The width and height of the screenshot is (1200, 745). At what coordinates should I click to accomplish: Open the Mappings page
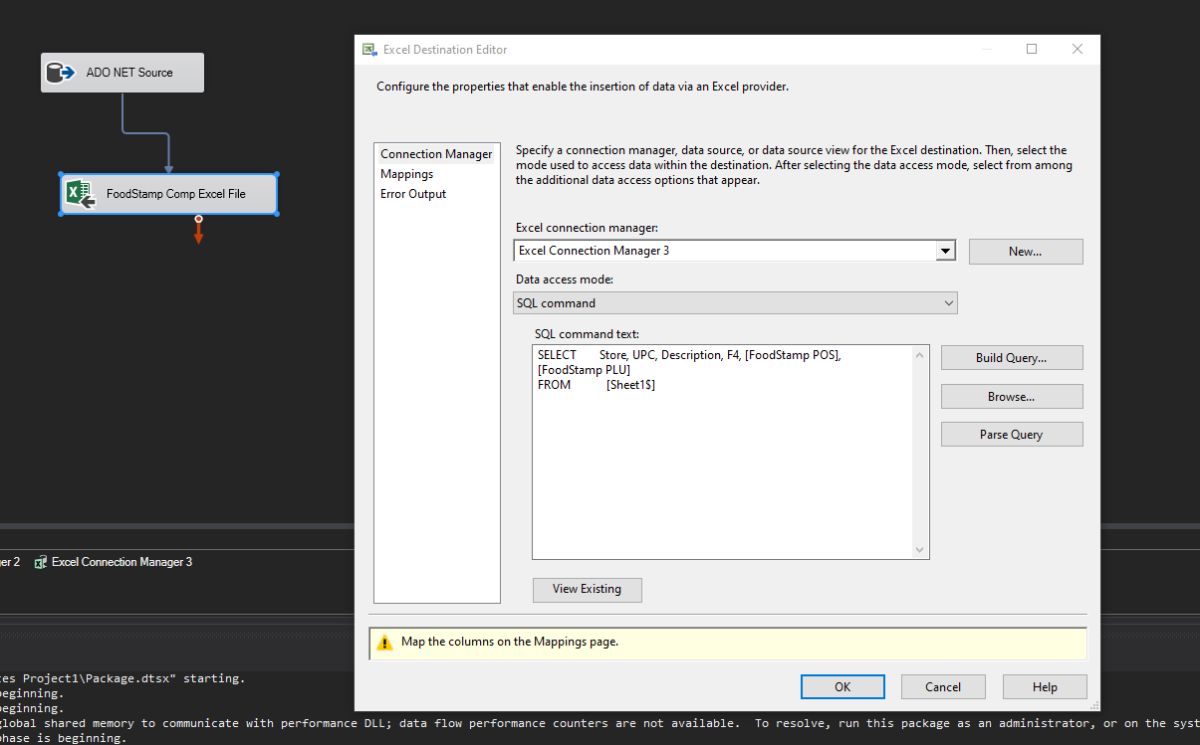coord(407,174)
